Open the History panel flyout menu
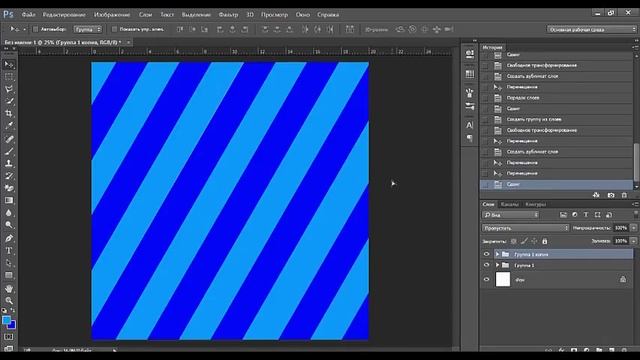 coord(636,47)
